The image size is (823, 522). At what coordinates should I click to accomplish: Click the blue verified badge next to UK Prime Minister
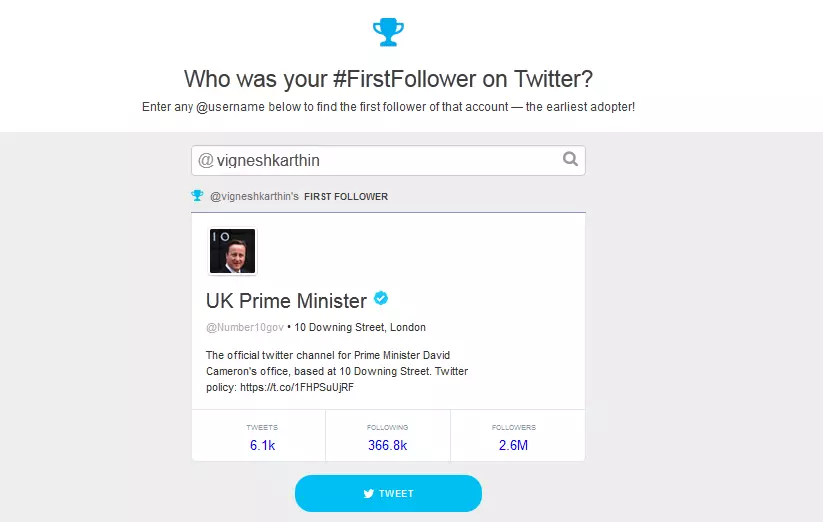click(x=381, y=298)
